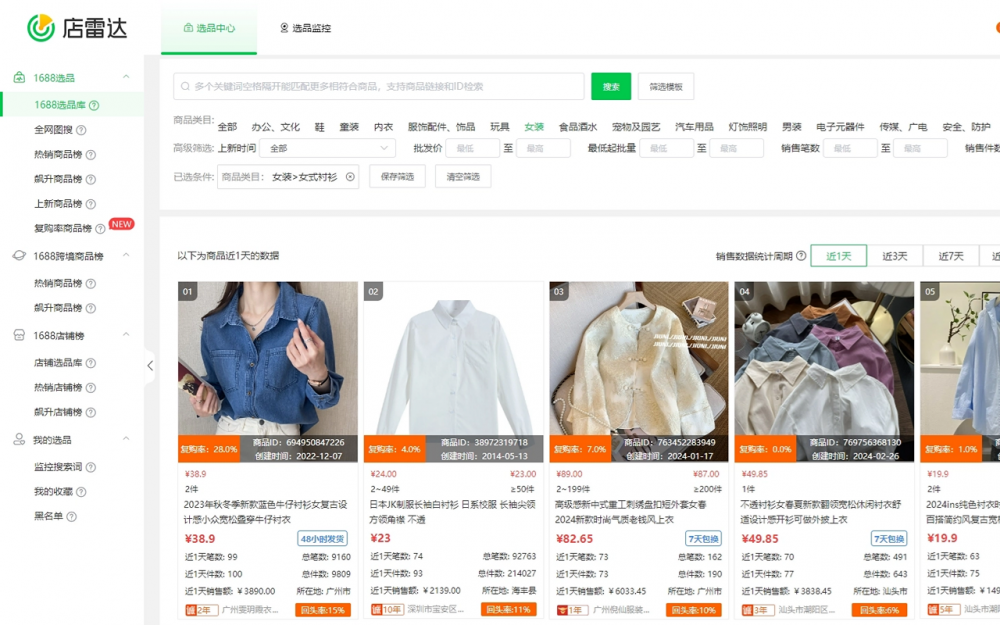Viewport: 1000px width, 625px height.
Task: Click the 保存筛选 button
Action: pyautogui.click(x=397, y=177)
